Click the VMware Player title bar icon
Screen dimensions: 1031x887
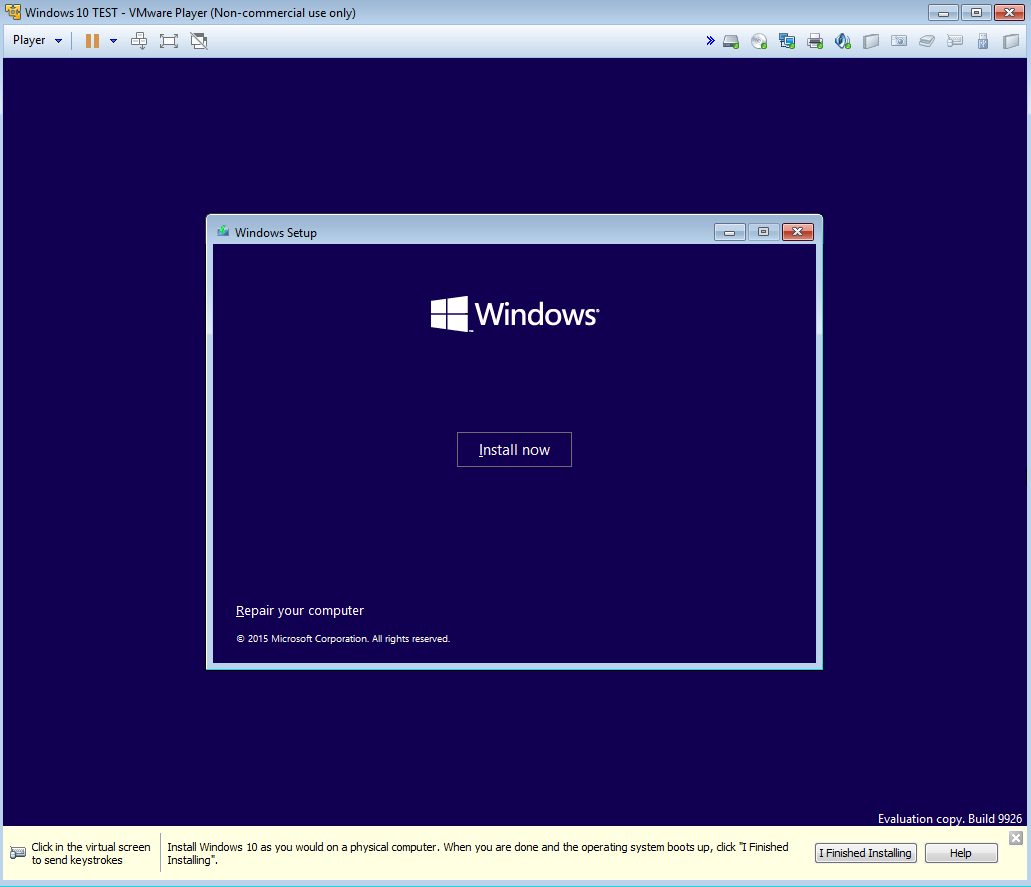12,12
